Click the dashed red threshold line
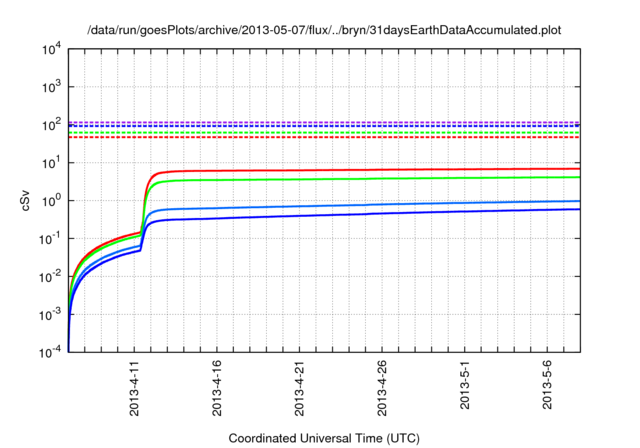Screen dimensions: 640x448 (x=324, y=137)
